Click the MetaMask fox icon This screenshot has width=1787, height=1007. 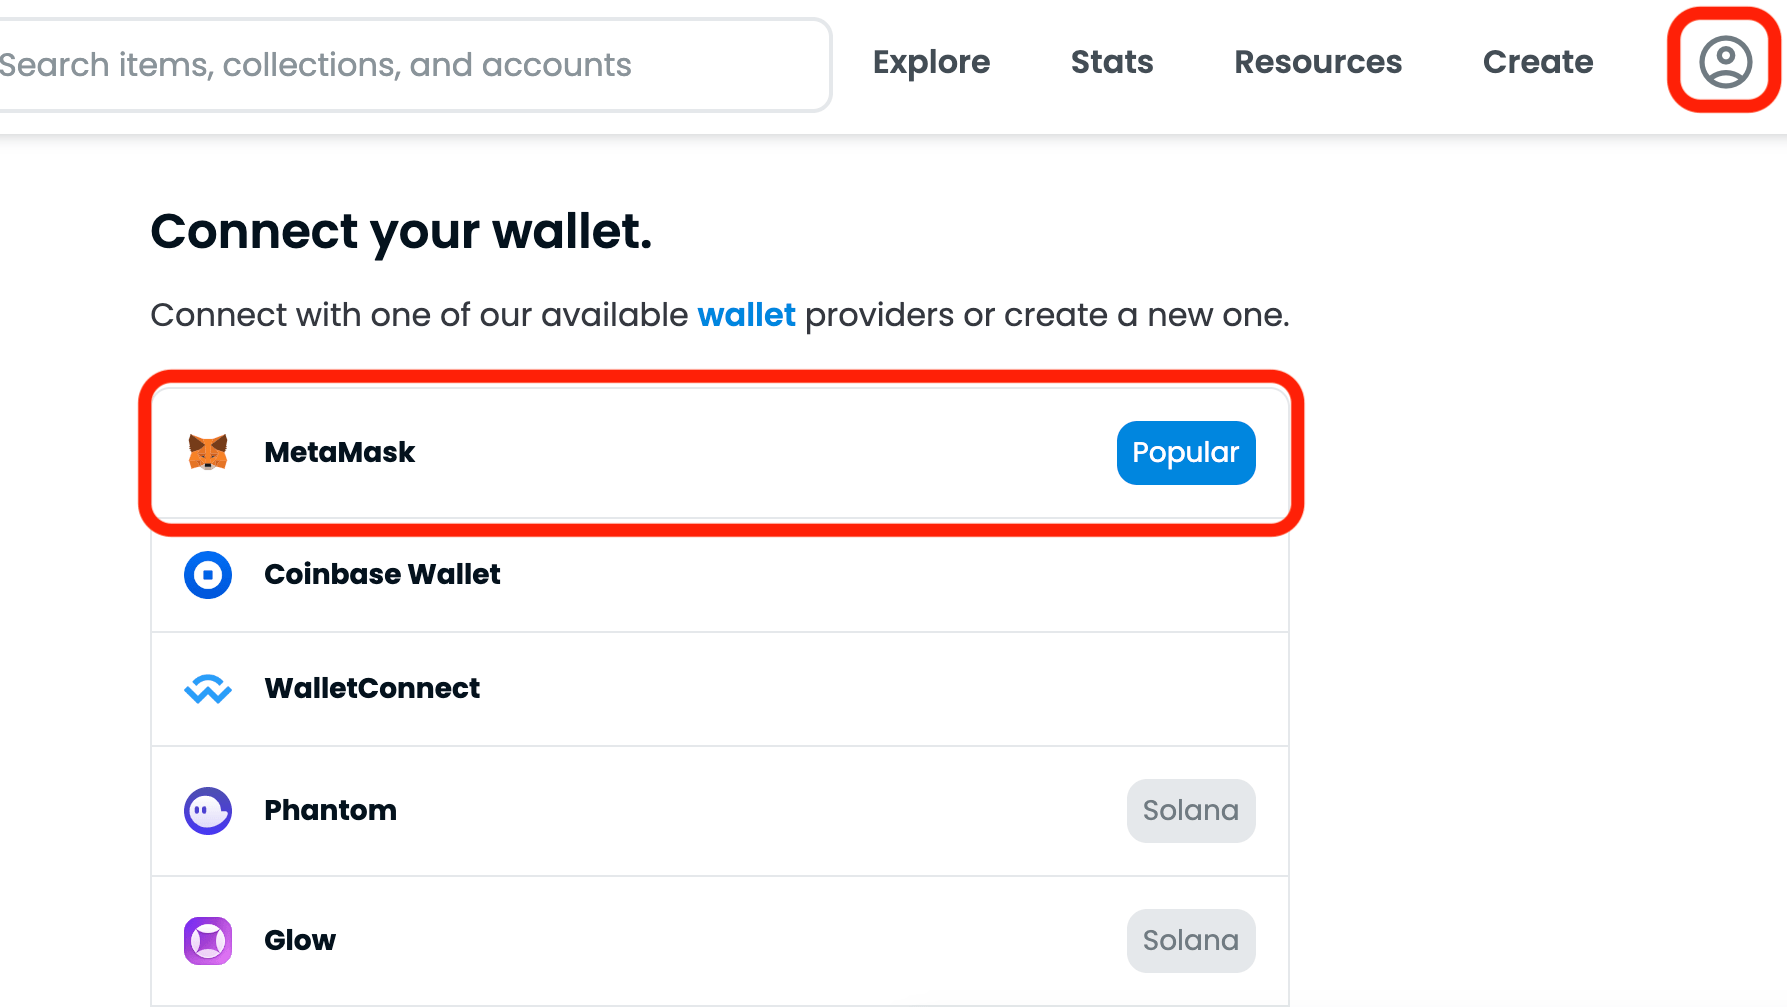point(208,452)
